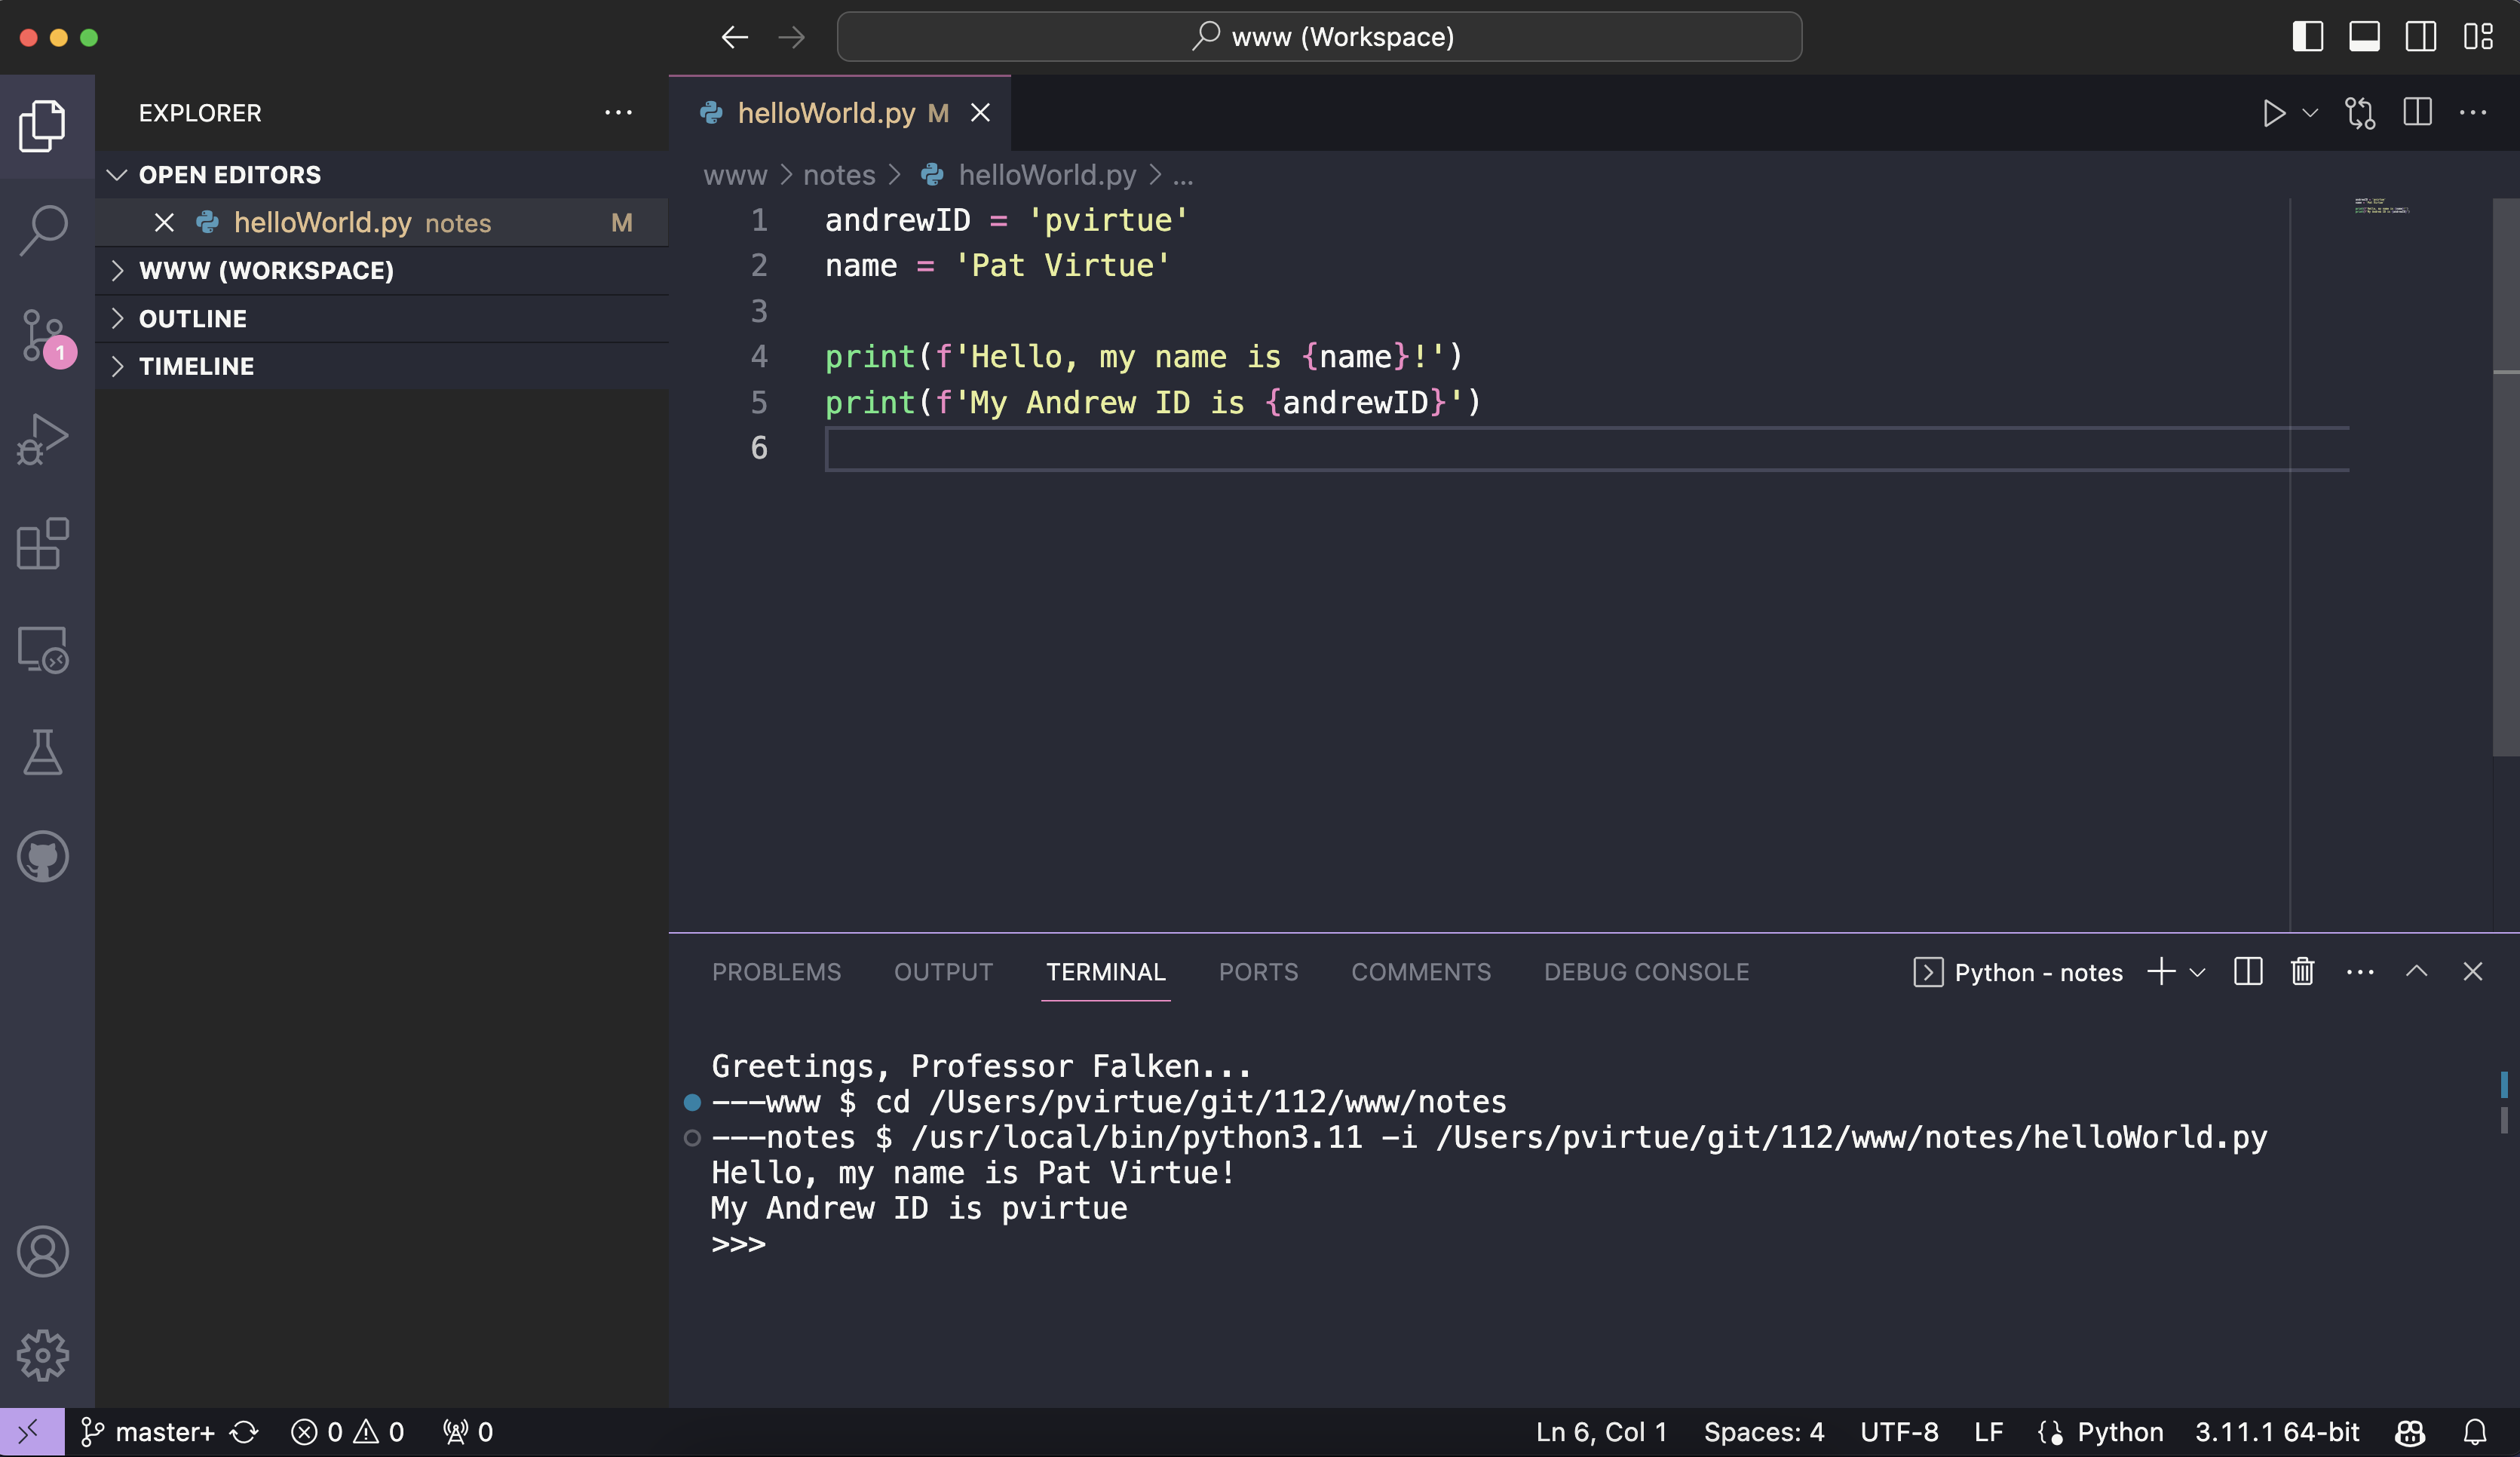Viewport: 2520px width, 1457px height.
Task: Open the Testing flask icon
Action: click(43, 751)
